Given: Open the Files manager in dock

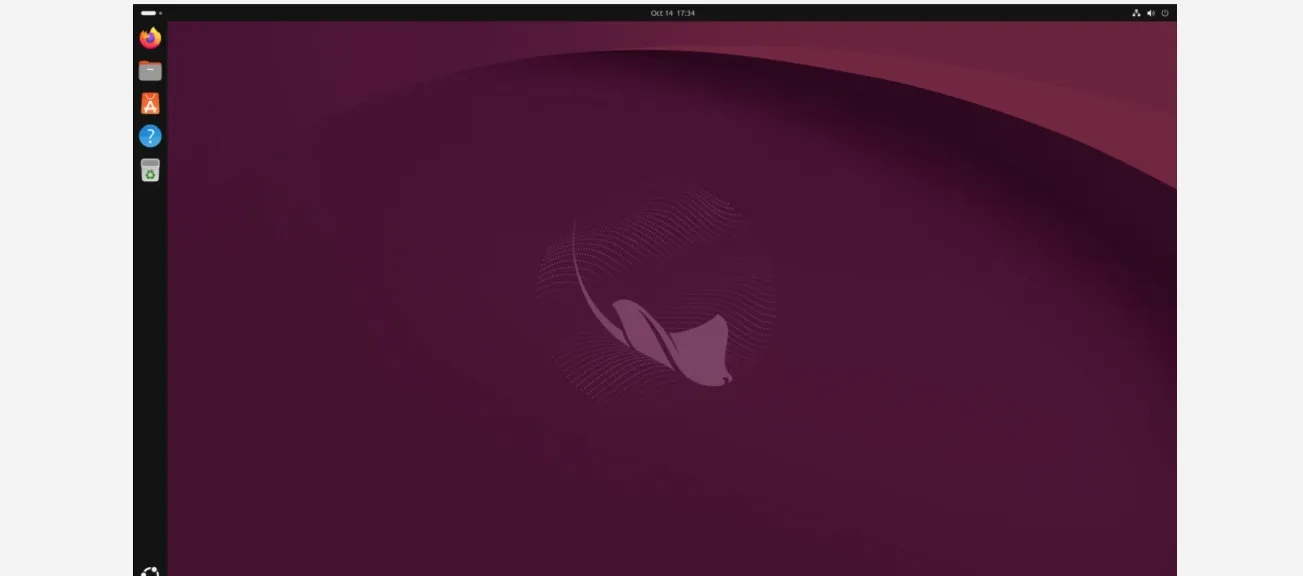Looking at the screenshot, I should pyautogui.click(x=150, y=71).
